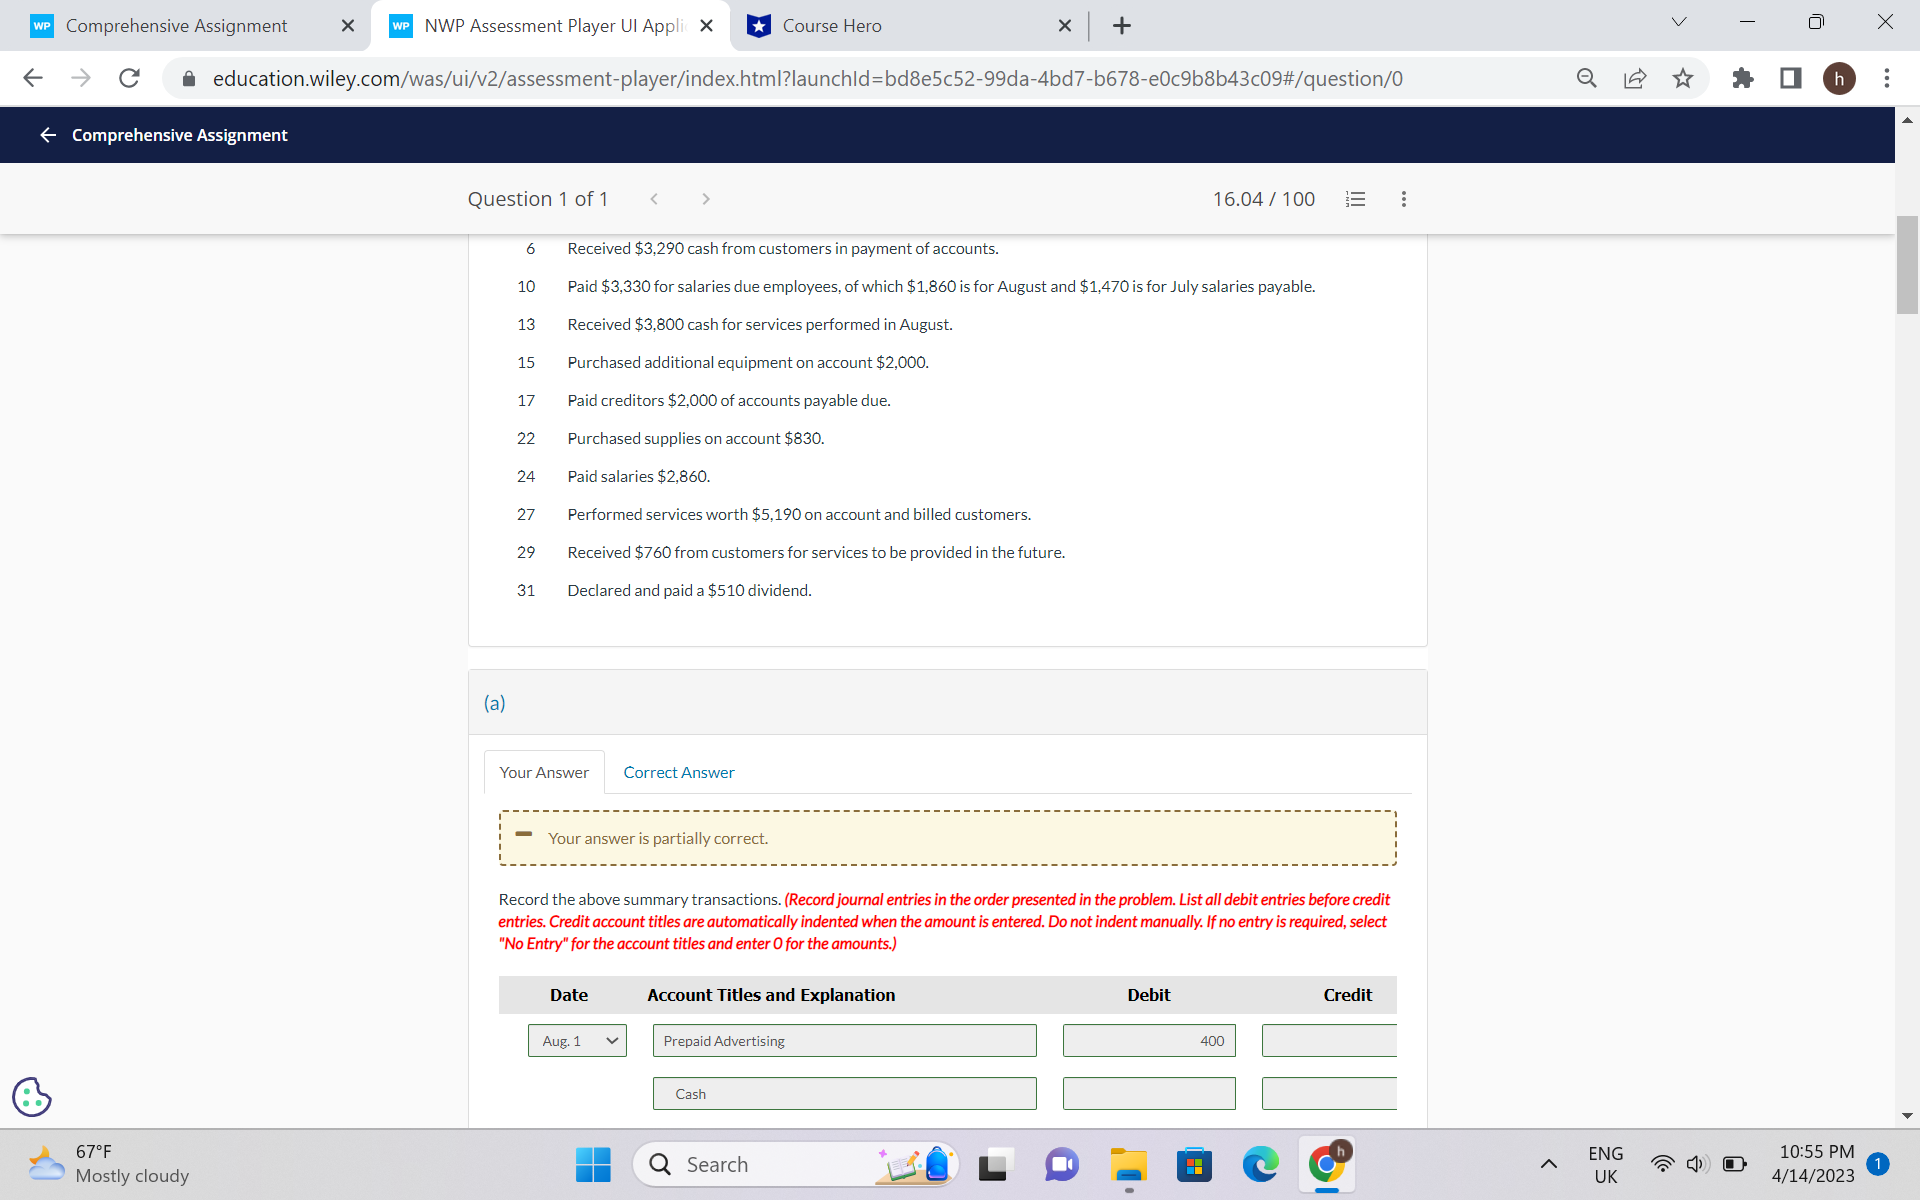The image size is (1920, 1200).
Task: Open the search magnifier in the address bar
Action: 1586,78
